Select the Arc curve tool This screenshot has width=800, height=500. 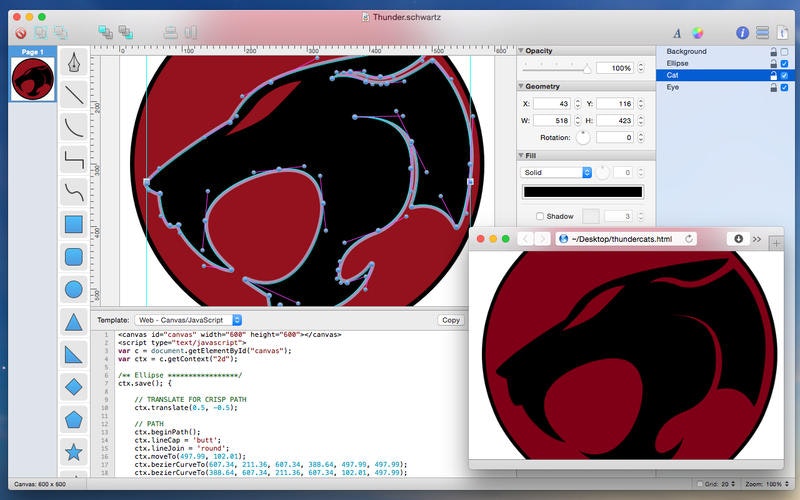tap(74, 127)
